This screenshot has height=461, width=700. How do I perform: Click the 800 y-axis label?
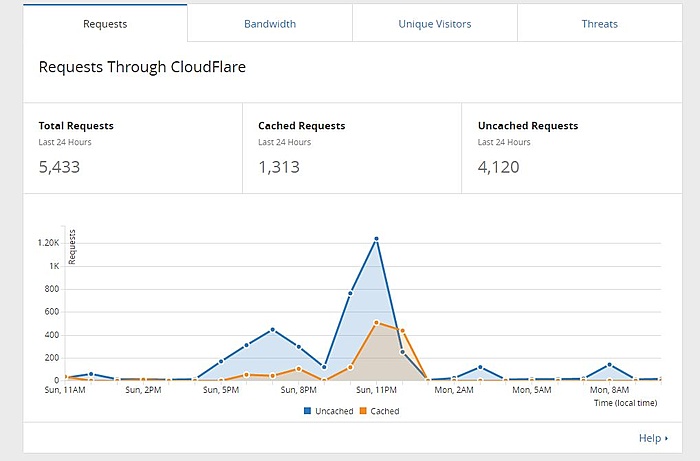52,289
